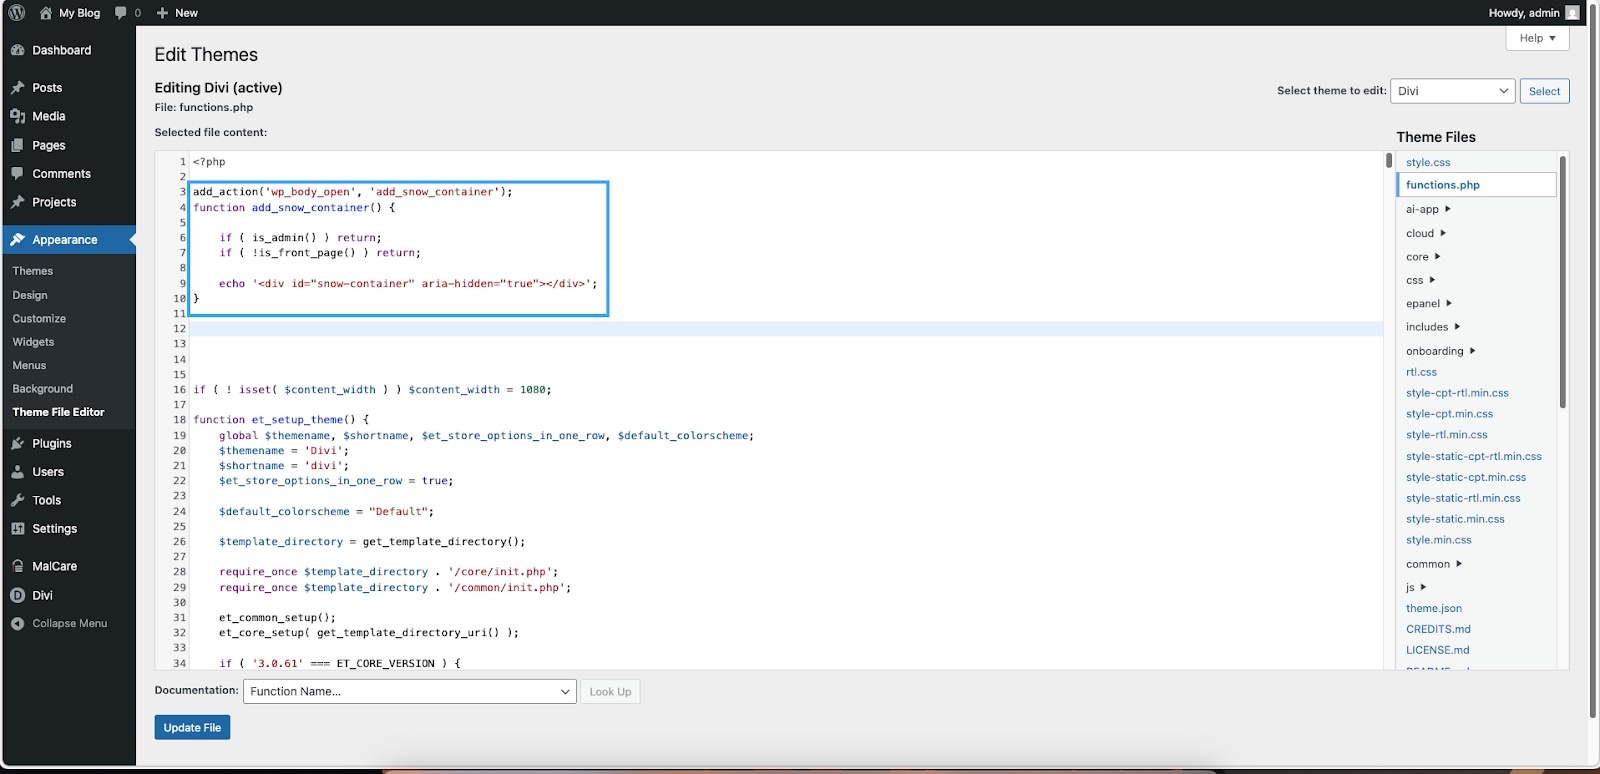Open CREDITS.md file
1600x774 pixels.
[1438, 629]
